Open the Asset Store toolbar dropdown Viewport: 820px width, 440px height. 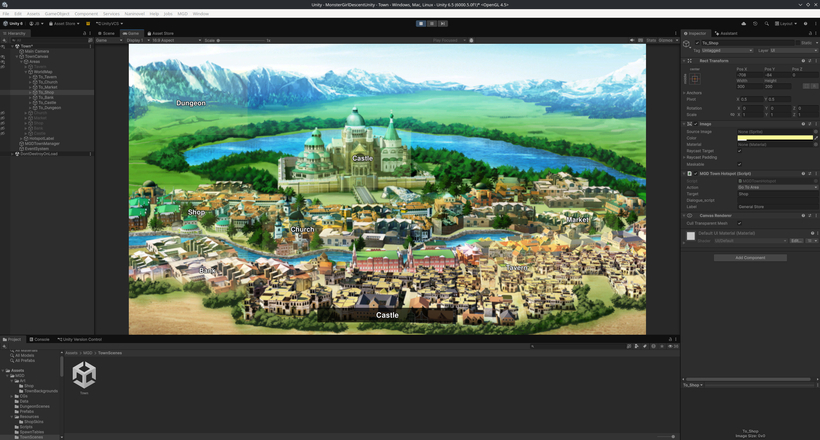(64, 24)
